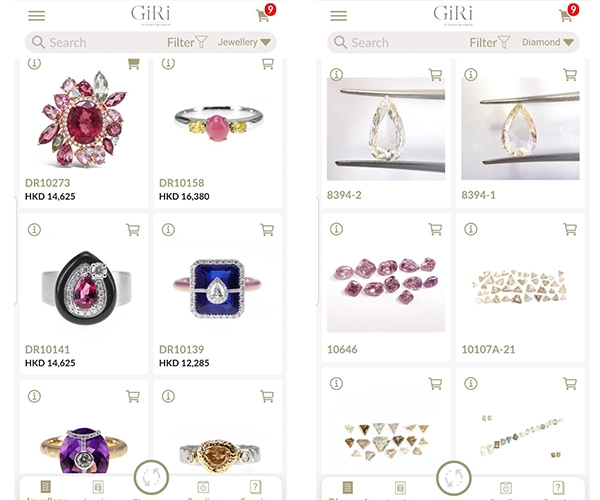Screen dimensions: 600x500
Task: Open shopping cart on Jewellery screen
Action: 265,13
